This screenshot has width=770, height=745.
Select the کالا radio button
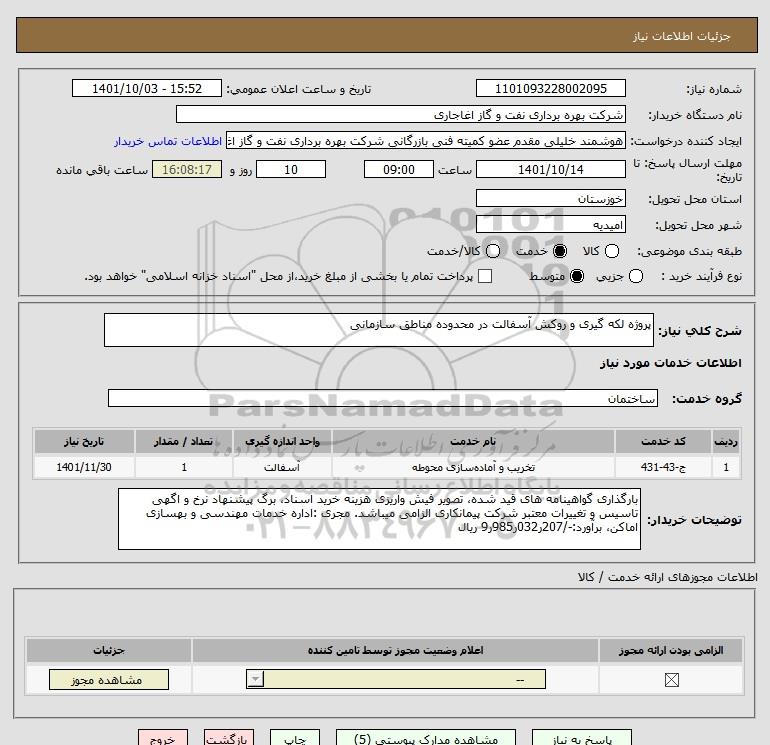611,251
